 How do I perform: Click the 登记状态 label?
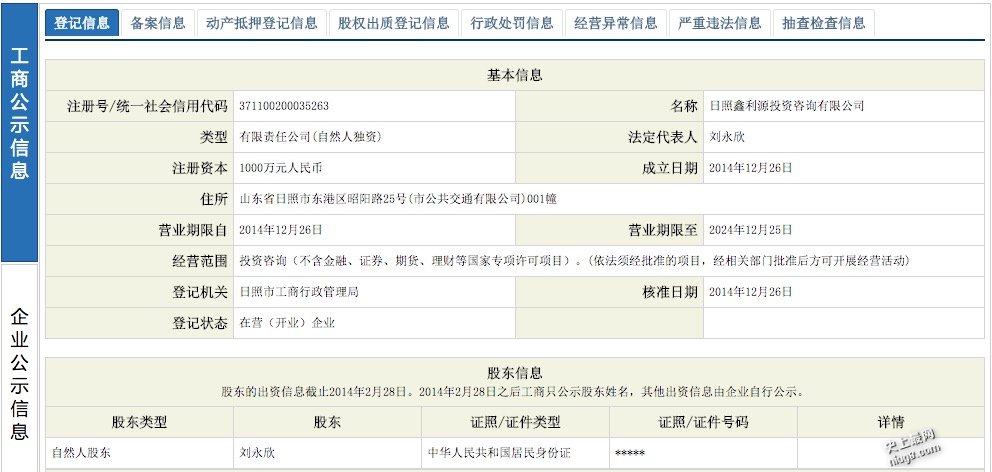pyautogui.click(x=199, y=323)
